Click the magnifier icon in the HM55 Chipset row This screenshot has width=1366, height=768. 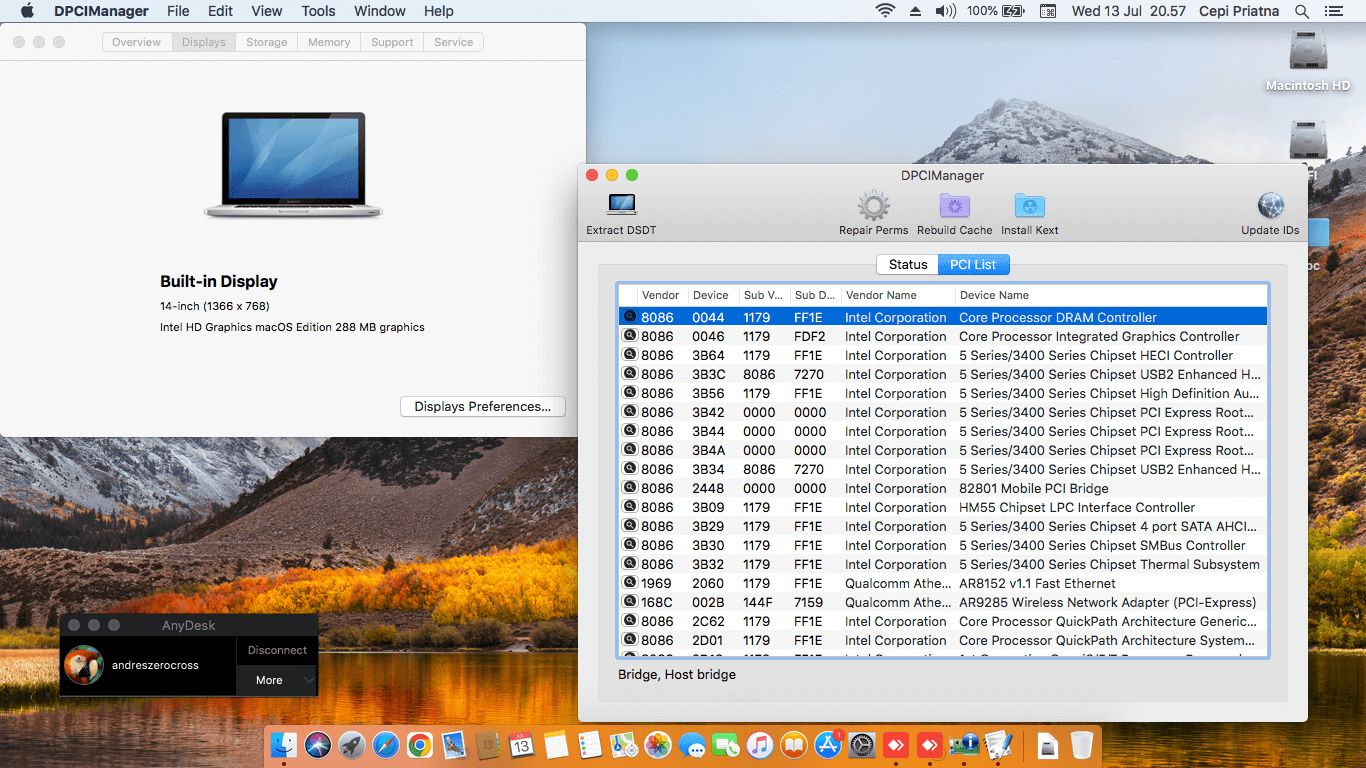click(x=630, y=507)
